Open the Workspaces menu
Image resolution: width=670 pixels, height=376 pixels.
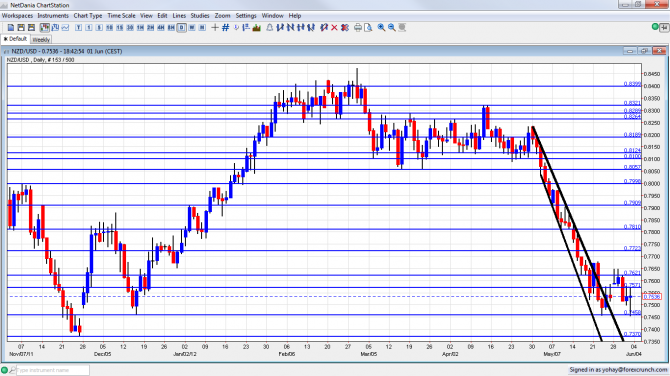[x=17, y=16]
